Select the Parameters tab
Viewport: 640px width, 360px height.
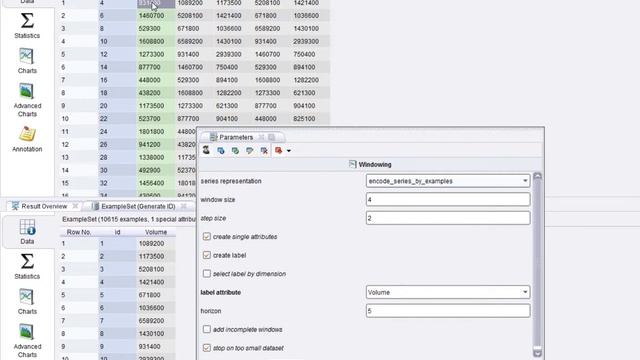point(236,137)
